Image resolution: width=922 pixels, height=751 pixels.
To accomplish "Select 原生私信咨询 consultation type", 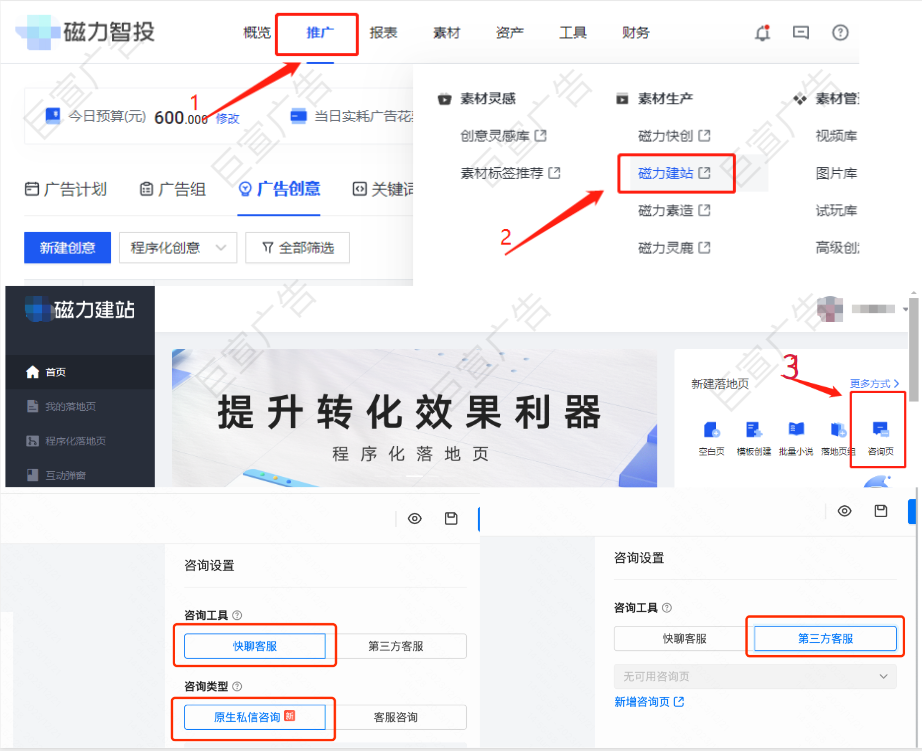I will (x=255, y=717).
